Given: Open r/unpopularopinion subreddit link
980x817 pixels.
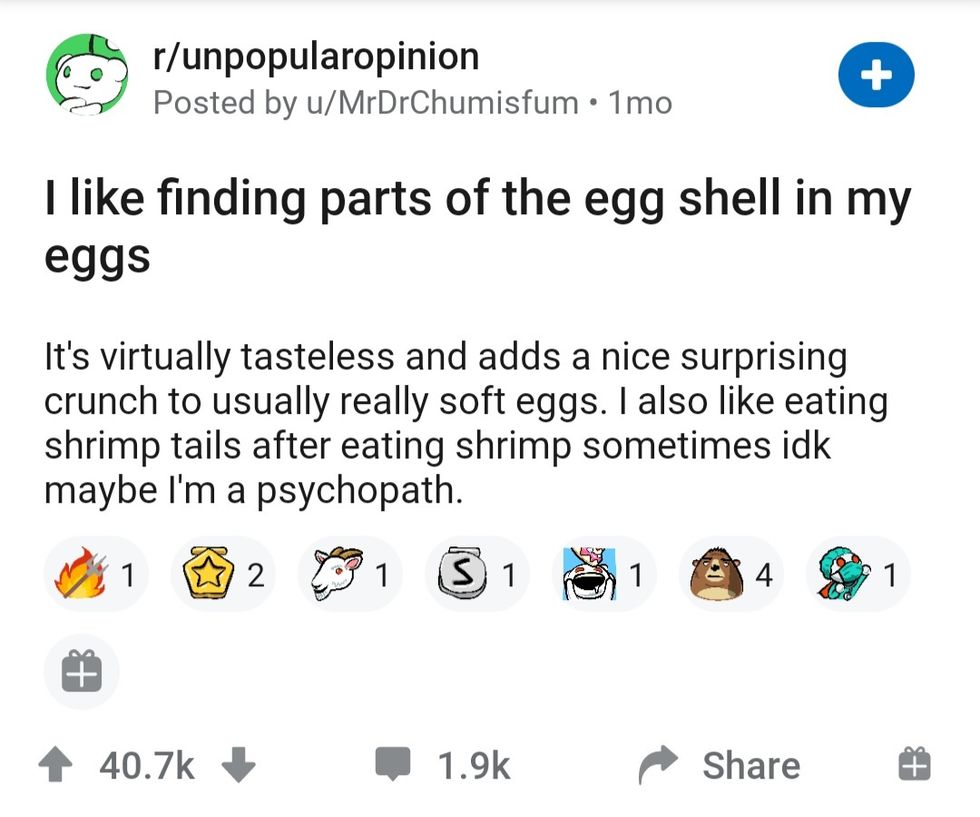Looking at the screenshot, I should pos(316,57).
